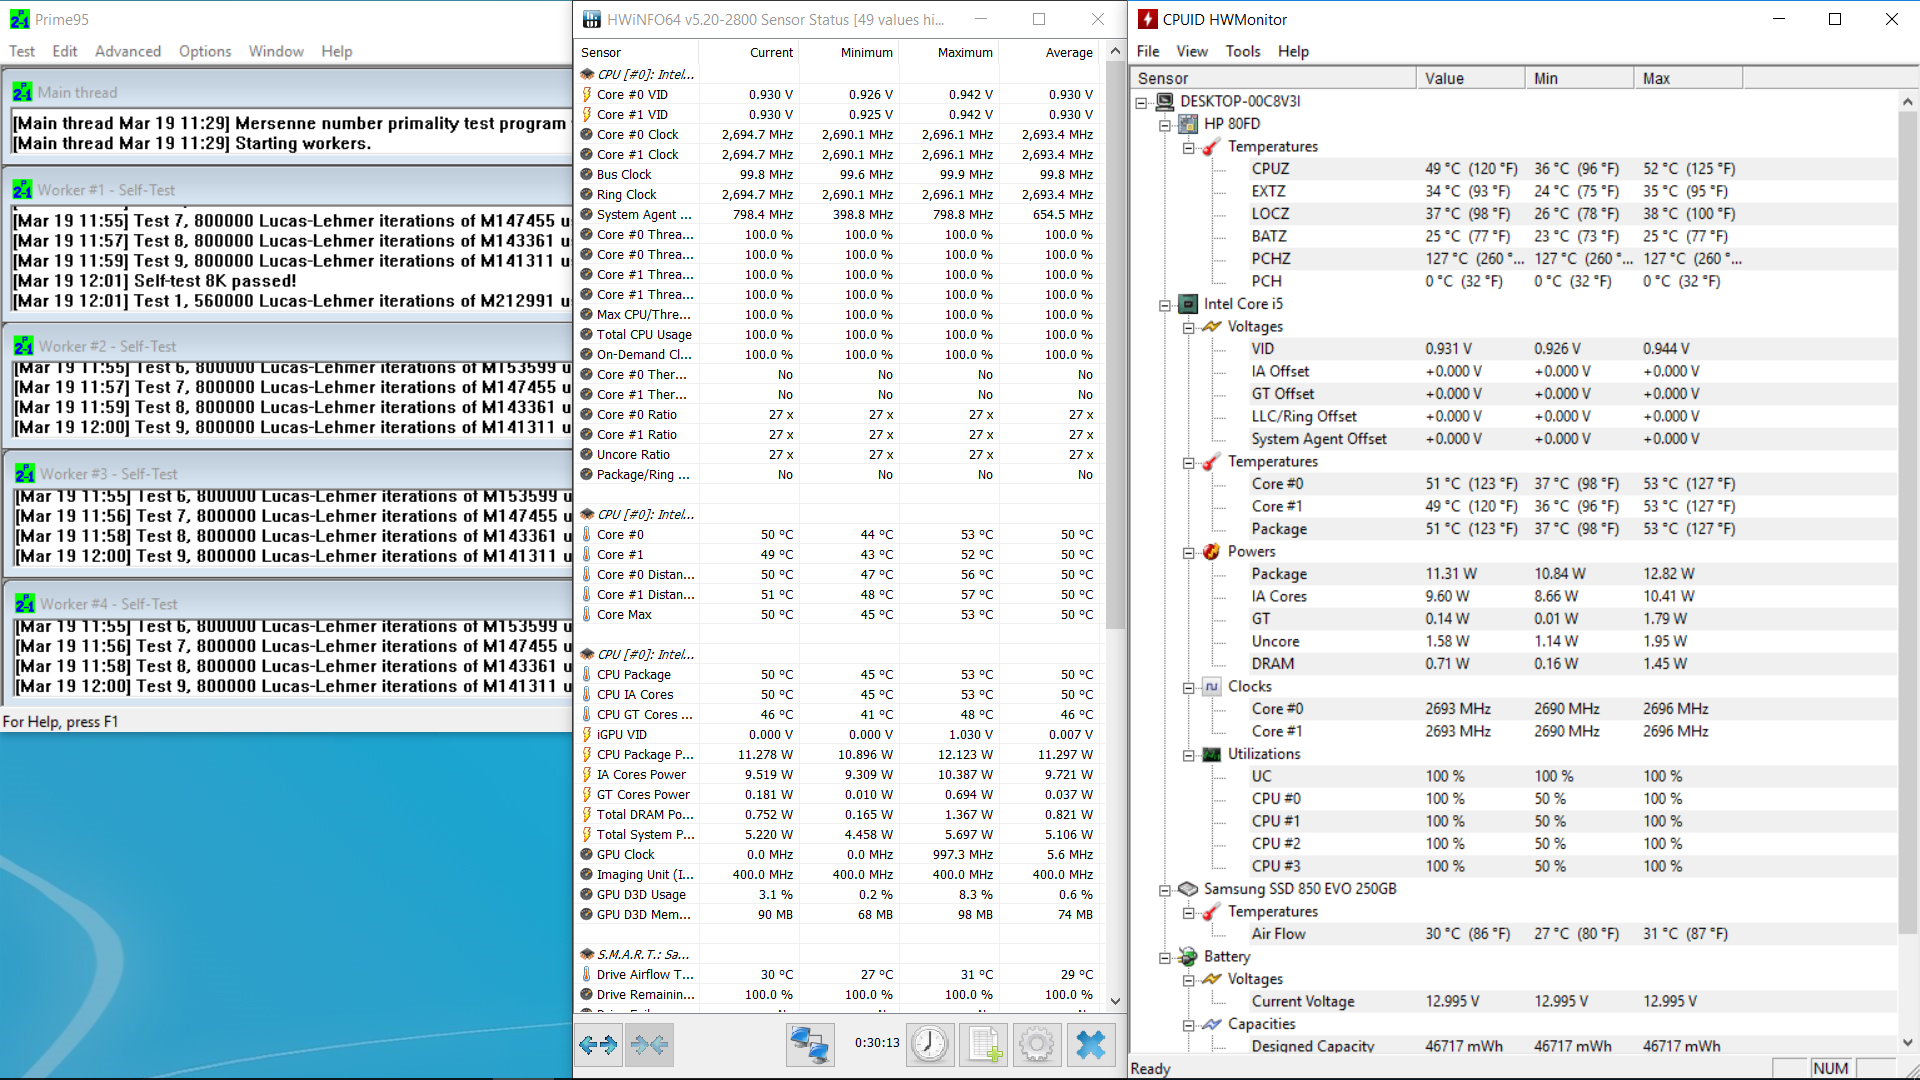This screenshot has width=1920, height=1080.
Task: Click Worker #1 Self-Test window icon
Action: coord(22,190)
